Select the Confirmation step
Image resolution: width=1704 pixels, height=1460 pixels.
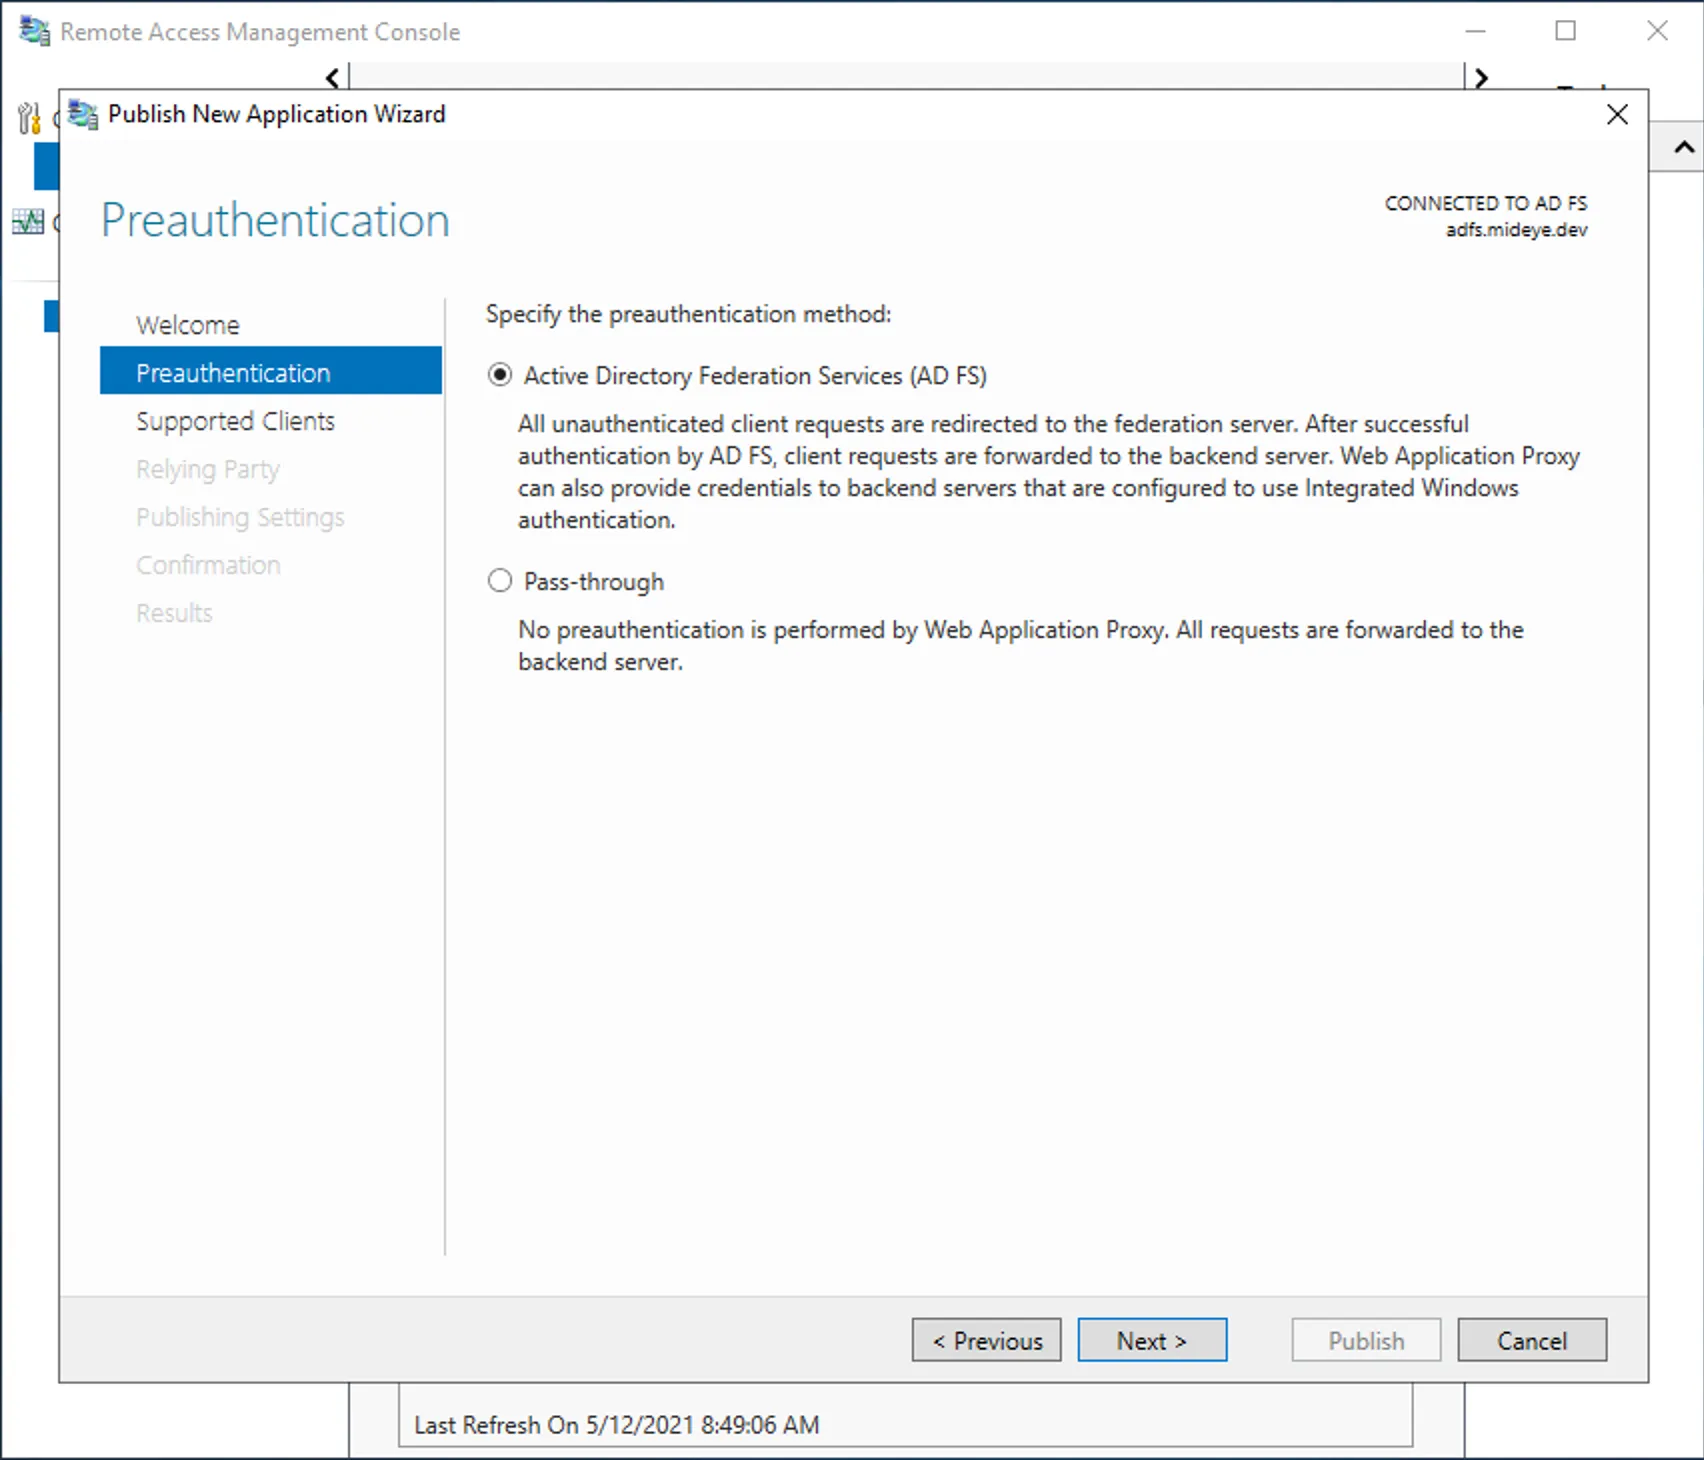[207, 564]
